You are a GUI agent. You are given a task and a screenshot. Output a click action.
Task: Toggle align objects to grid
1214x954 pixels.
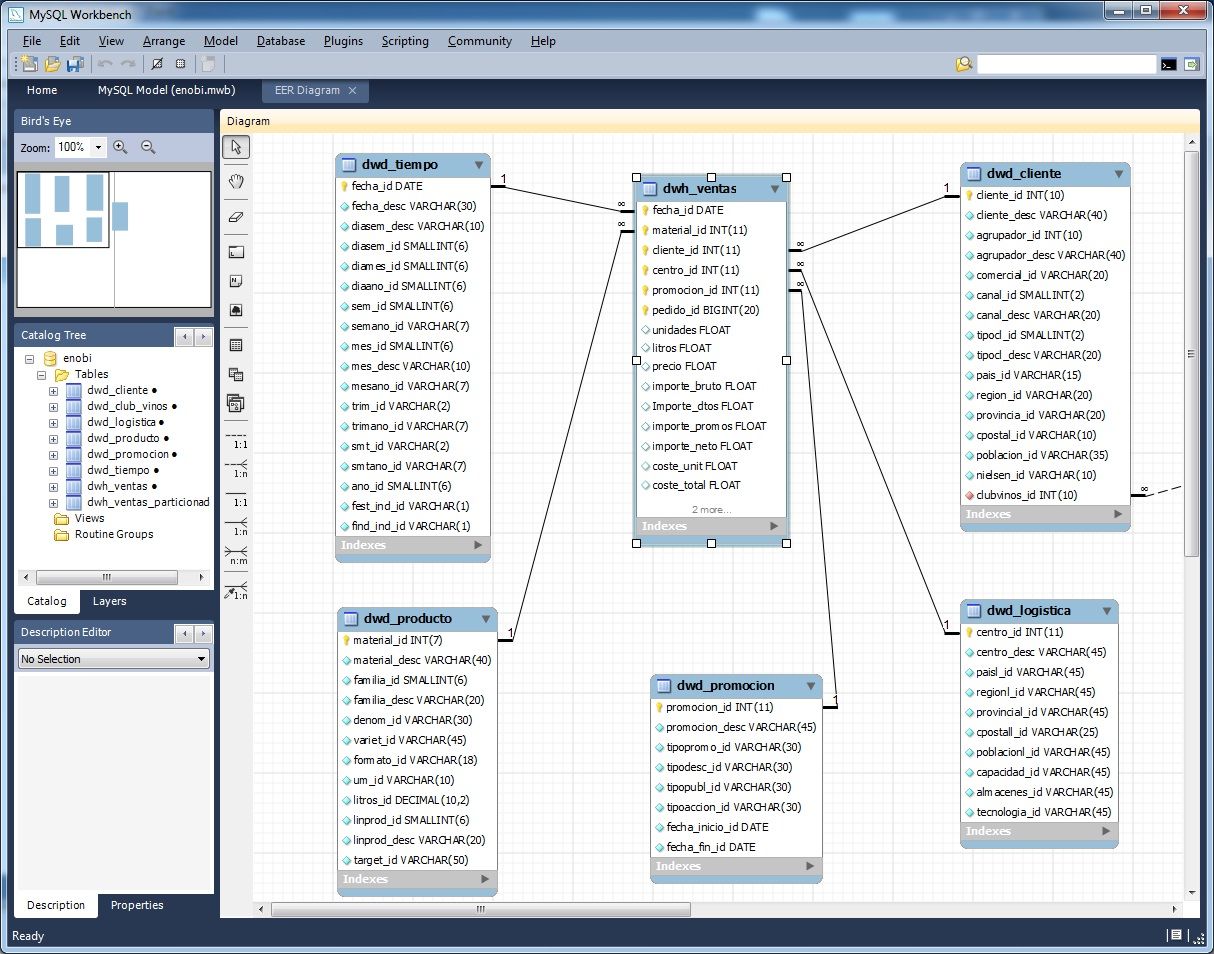[x=181, y=64]
